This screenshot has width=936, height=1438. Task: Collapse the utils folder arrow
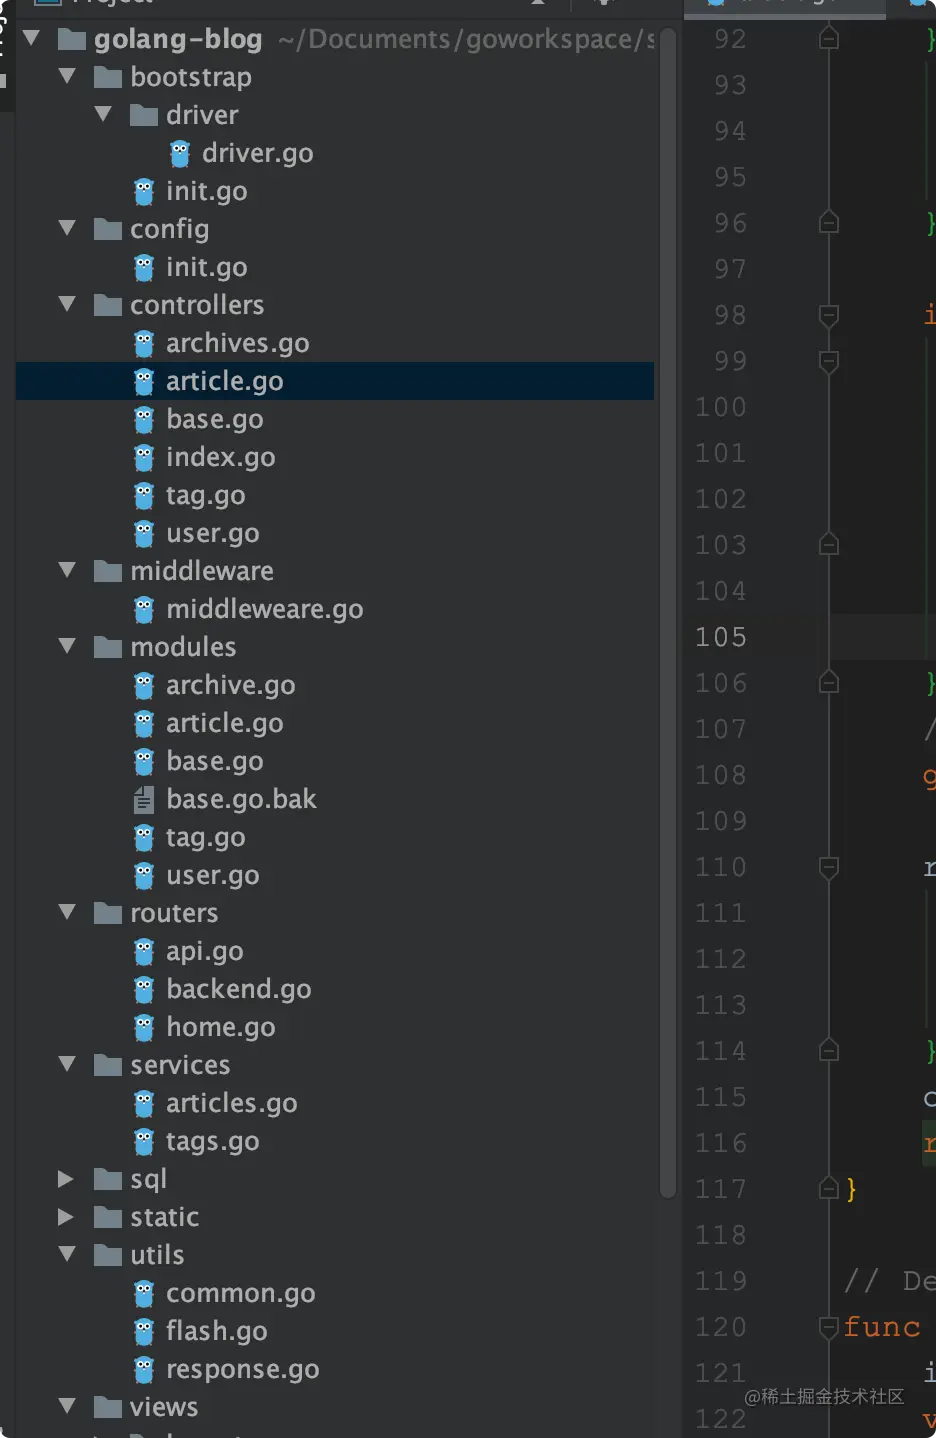[67, 1254]
